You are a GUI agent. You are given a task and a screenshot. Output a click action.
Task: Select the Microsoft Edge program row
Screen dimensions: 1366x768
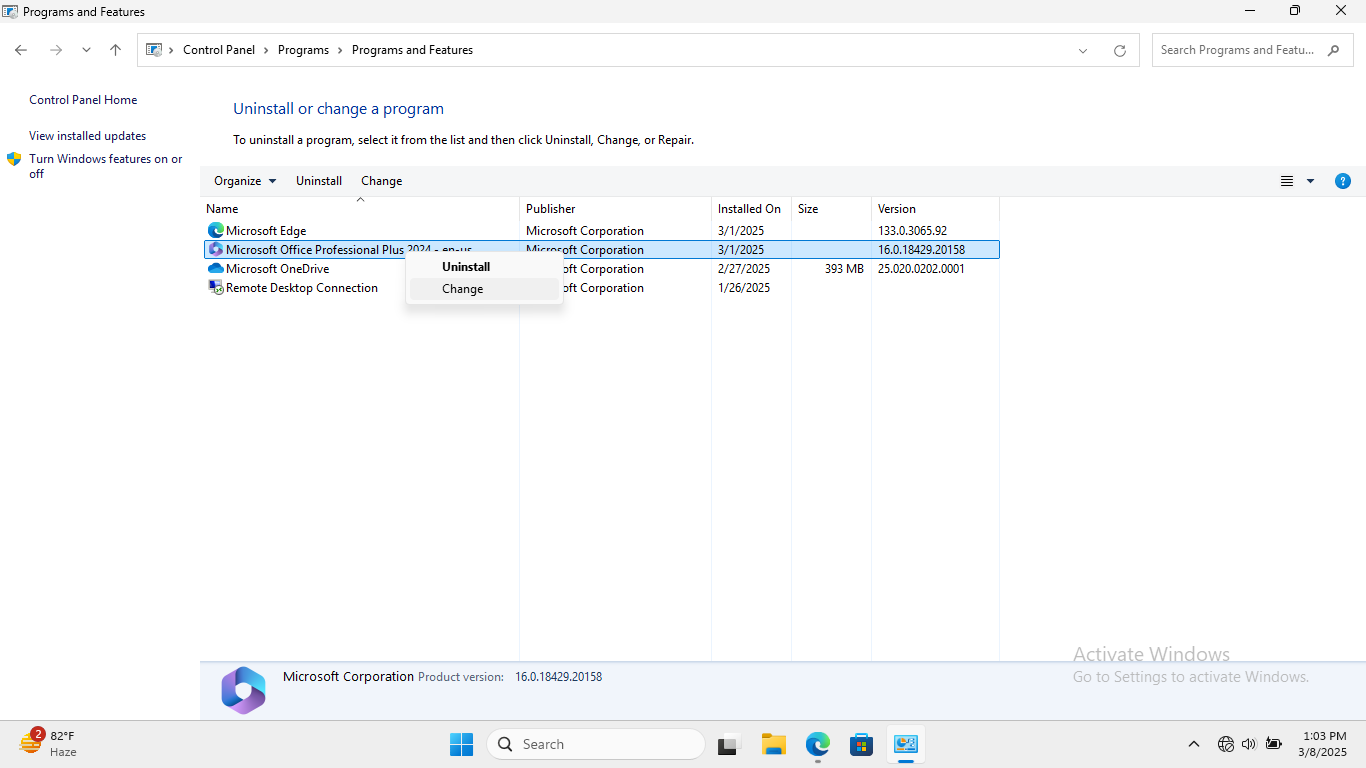click(x=601, y=231)
